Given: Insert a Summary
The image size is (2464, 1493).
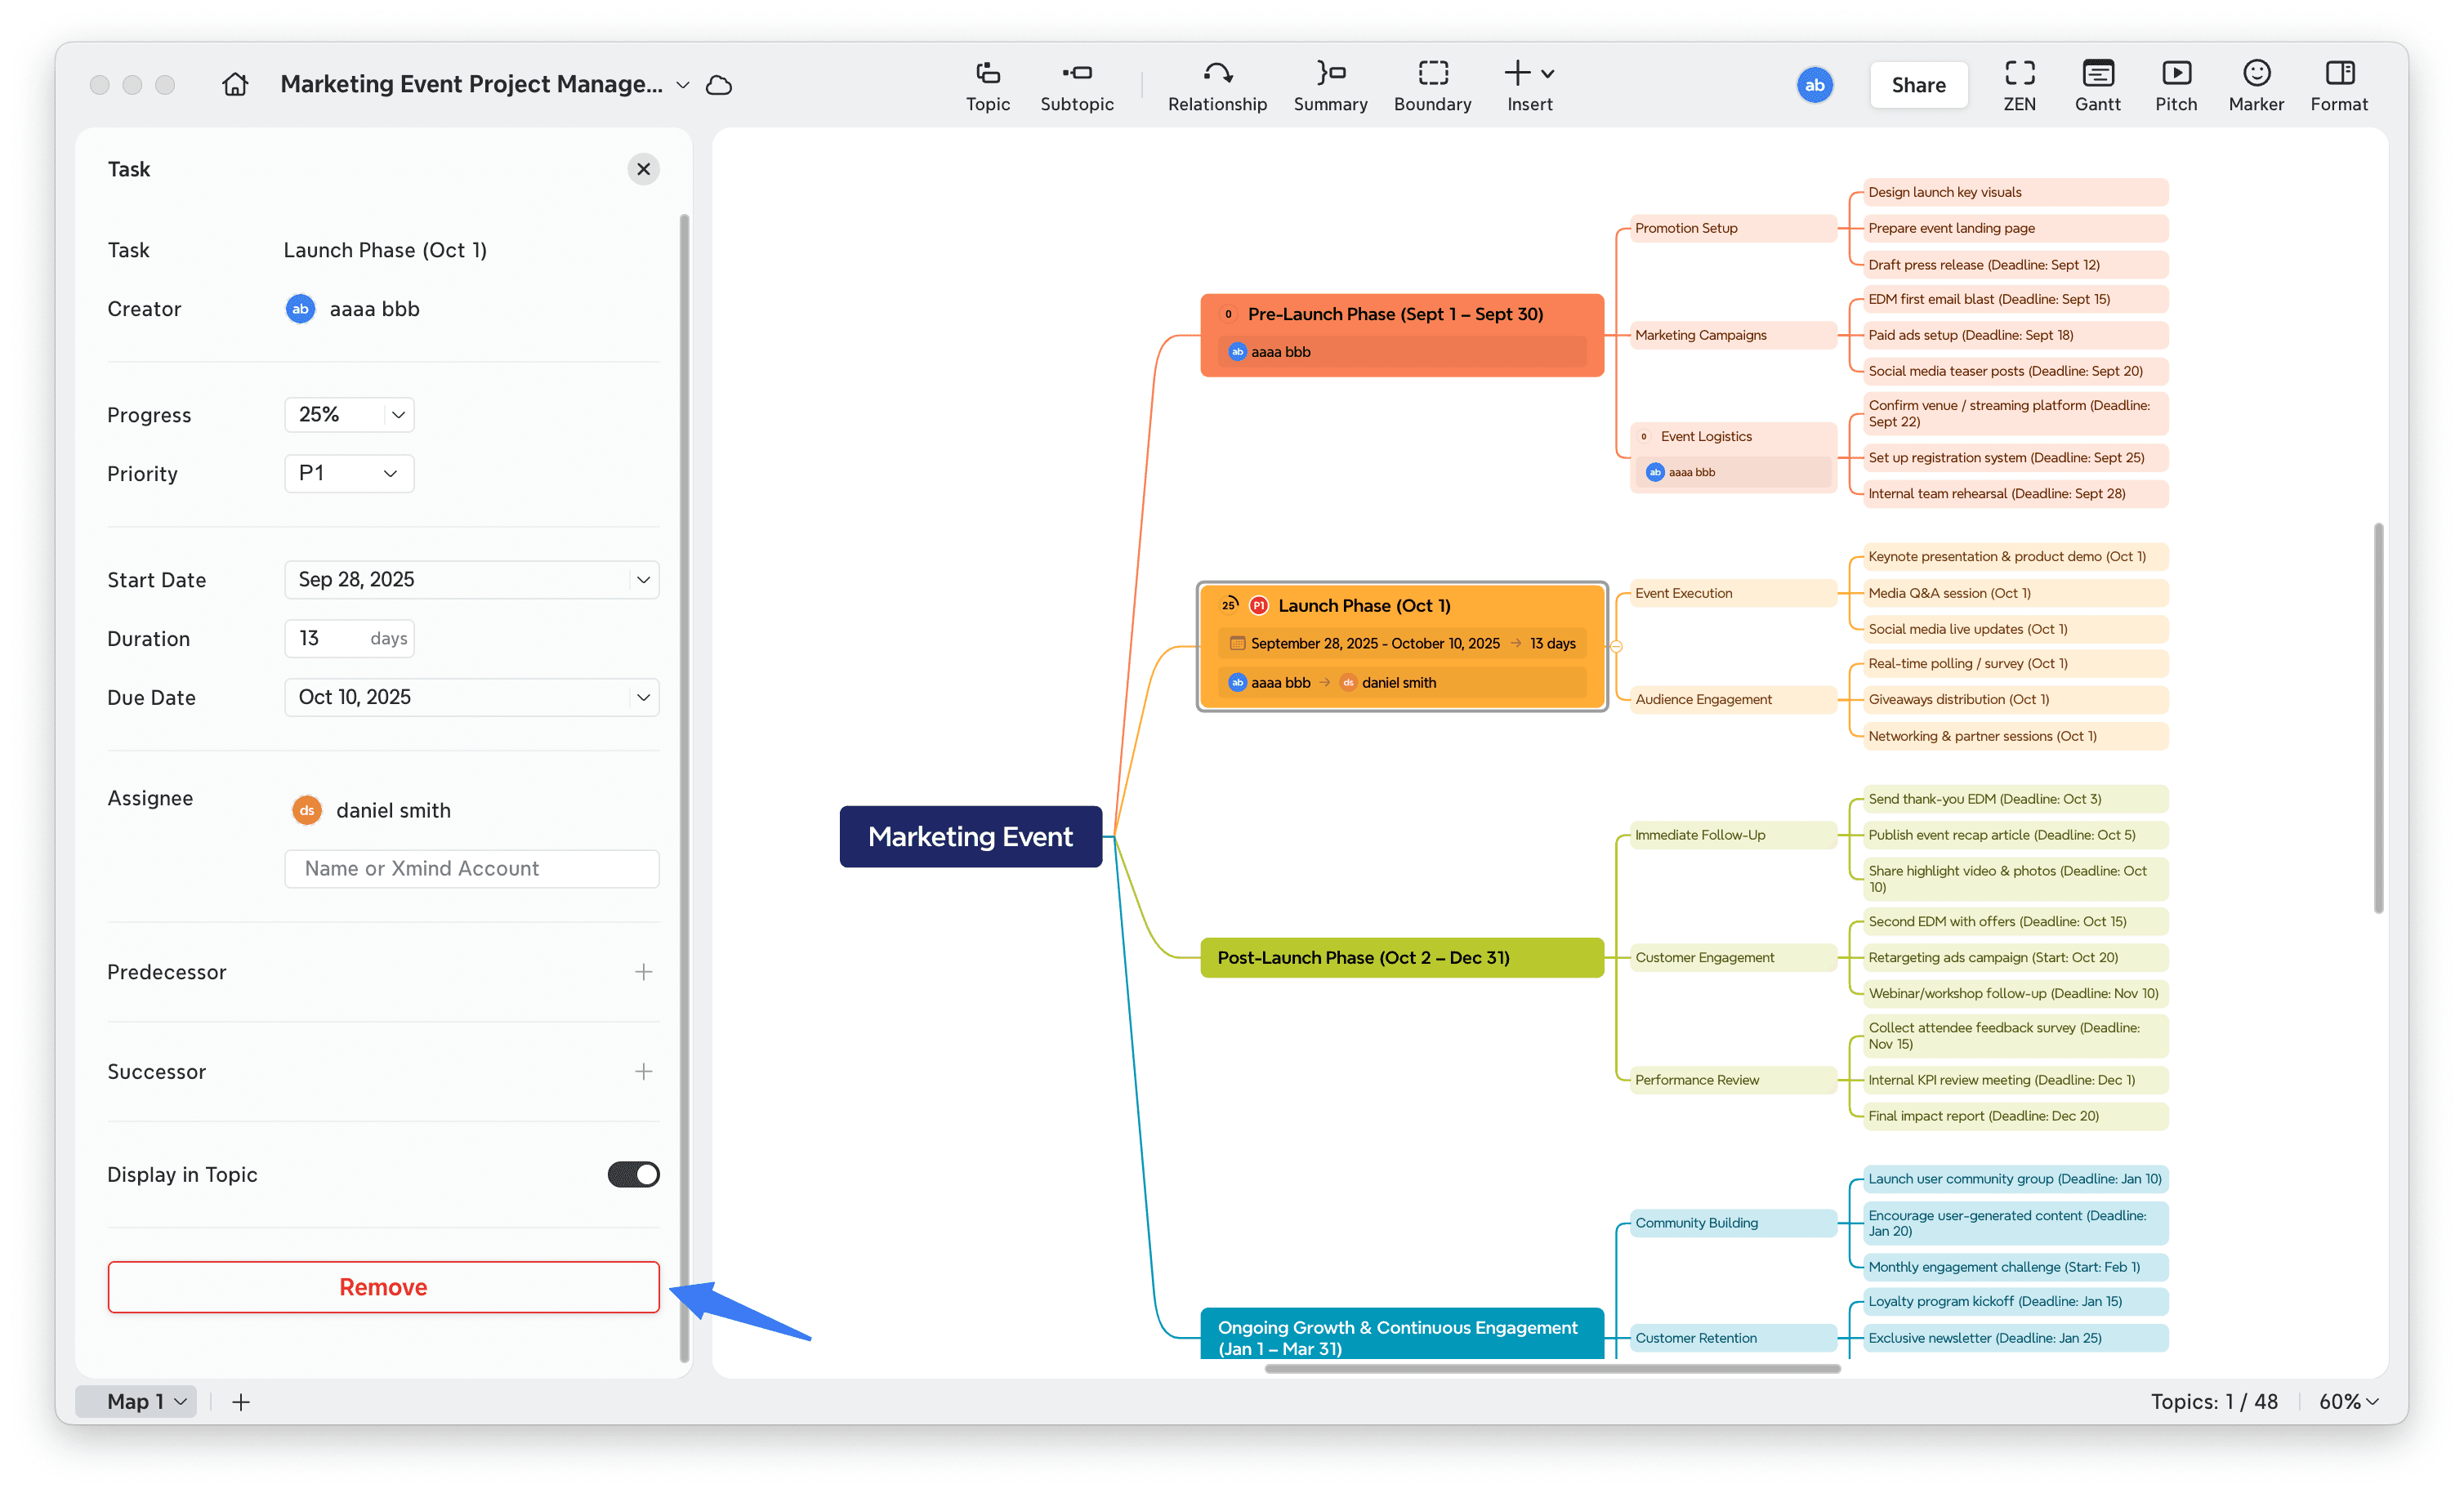Looking at the screenshot, I should 1330,85.
